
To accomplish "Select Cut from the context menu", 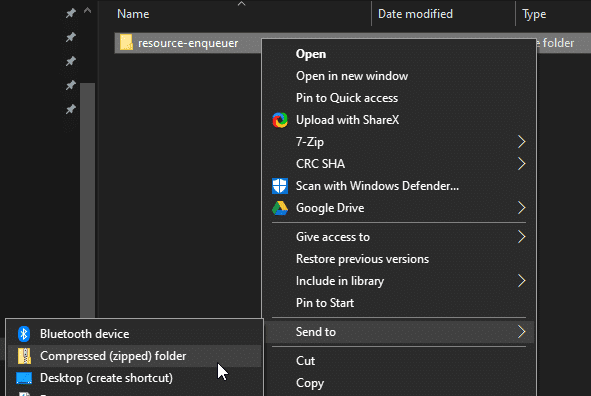I will pyautogui.click(x=399, y=361).
